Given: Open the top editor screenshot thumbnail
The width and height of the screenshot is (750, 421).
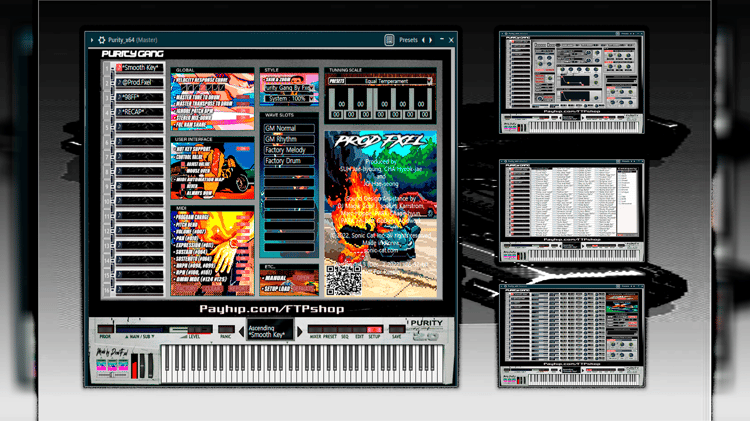Looking at the screenshot, I should 572,82.
